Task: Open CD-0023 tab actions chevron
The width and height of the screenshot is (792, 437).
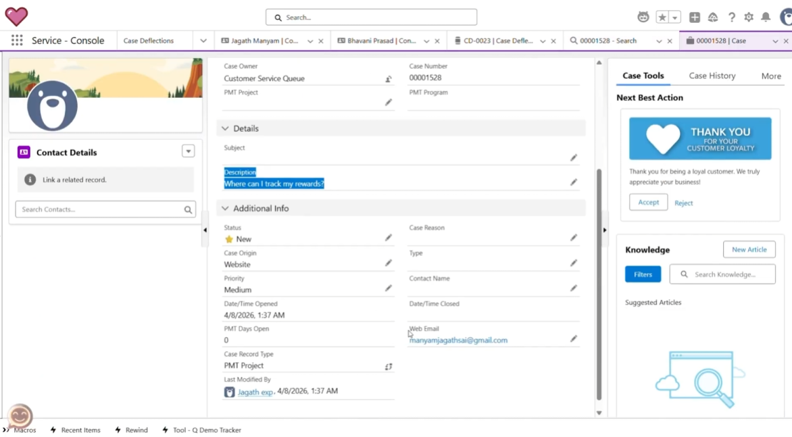Action: 542,41
